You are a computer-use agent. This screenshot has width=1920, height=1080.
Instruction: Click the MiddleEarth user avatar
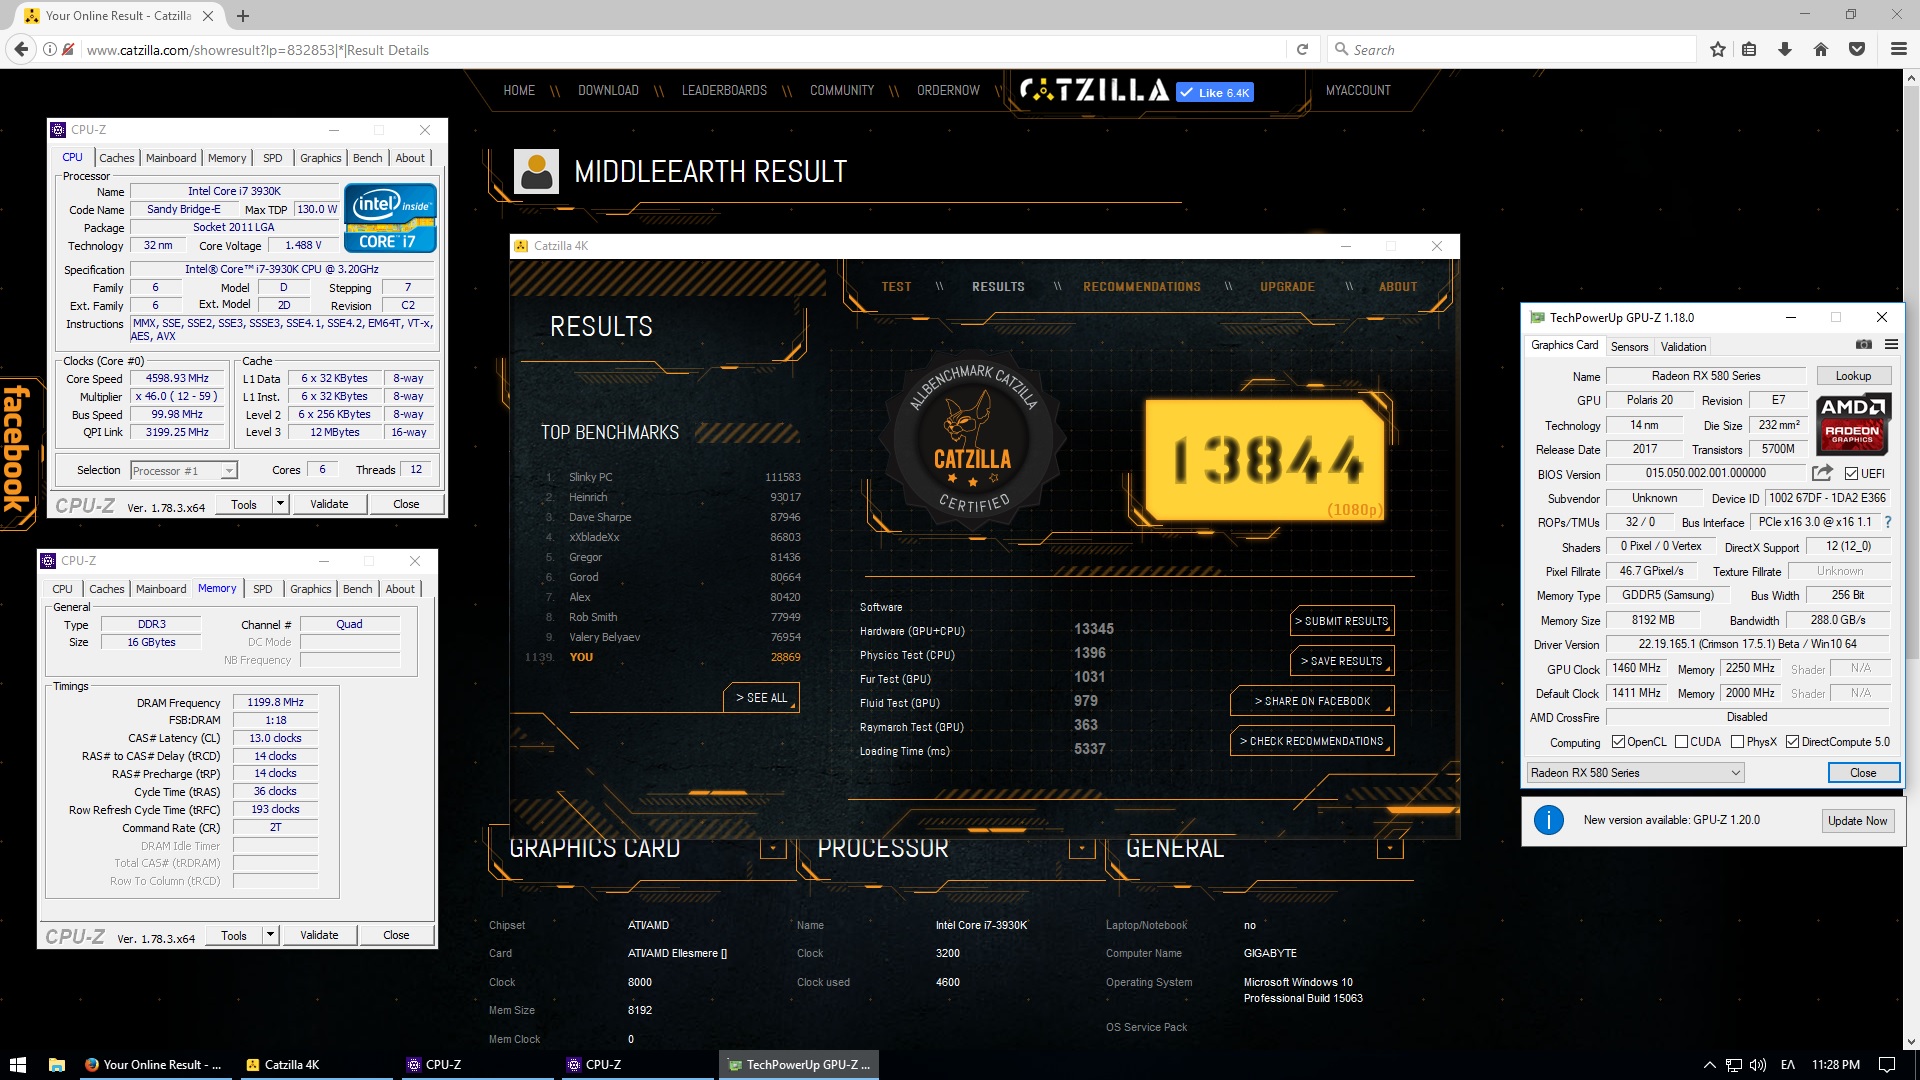pos(536,172)
